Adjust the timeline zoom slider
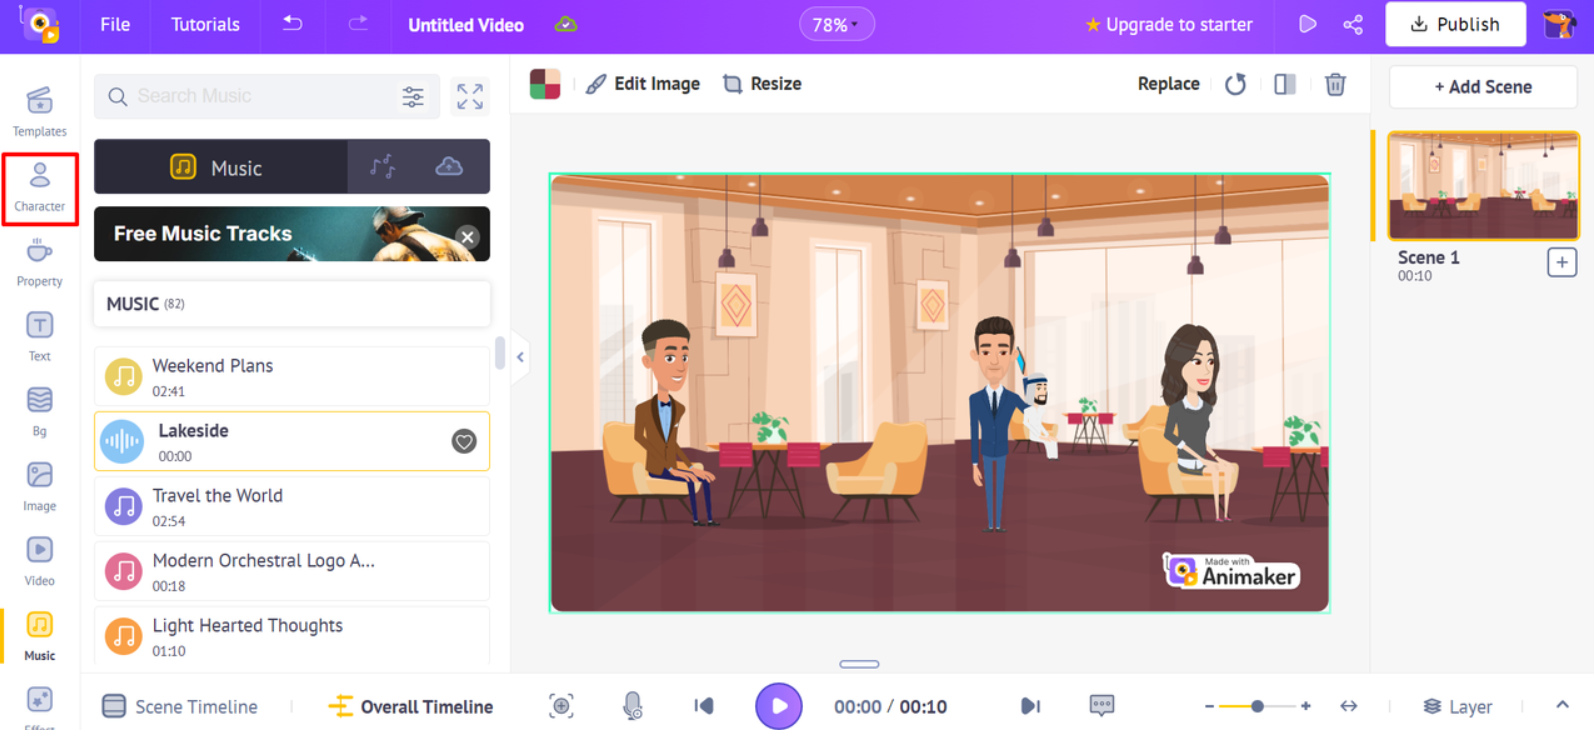Screen dimensions: 1594x730 pos(1257,706)
